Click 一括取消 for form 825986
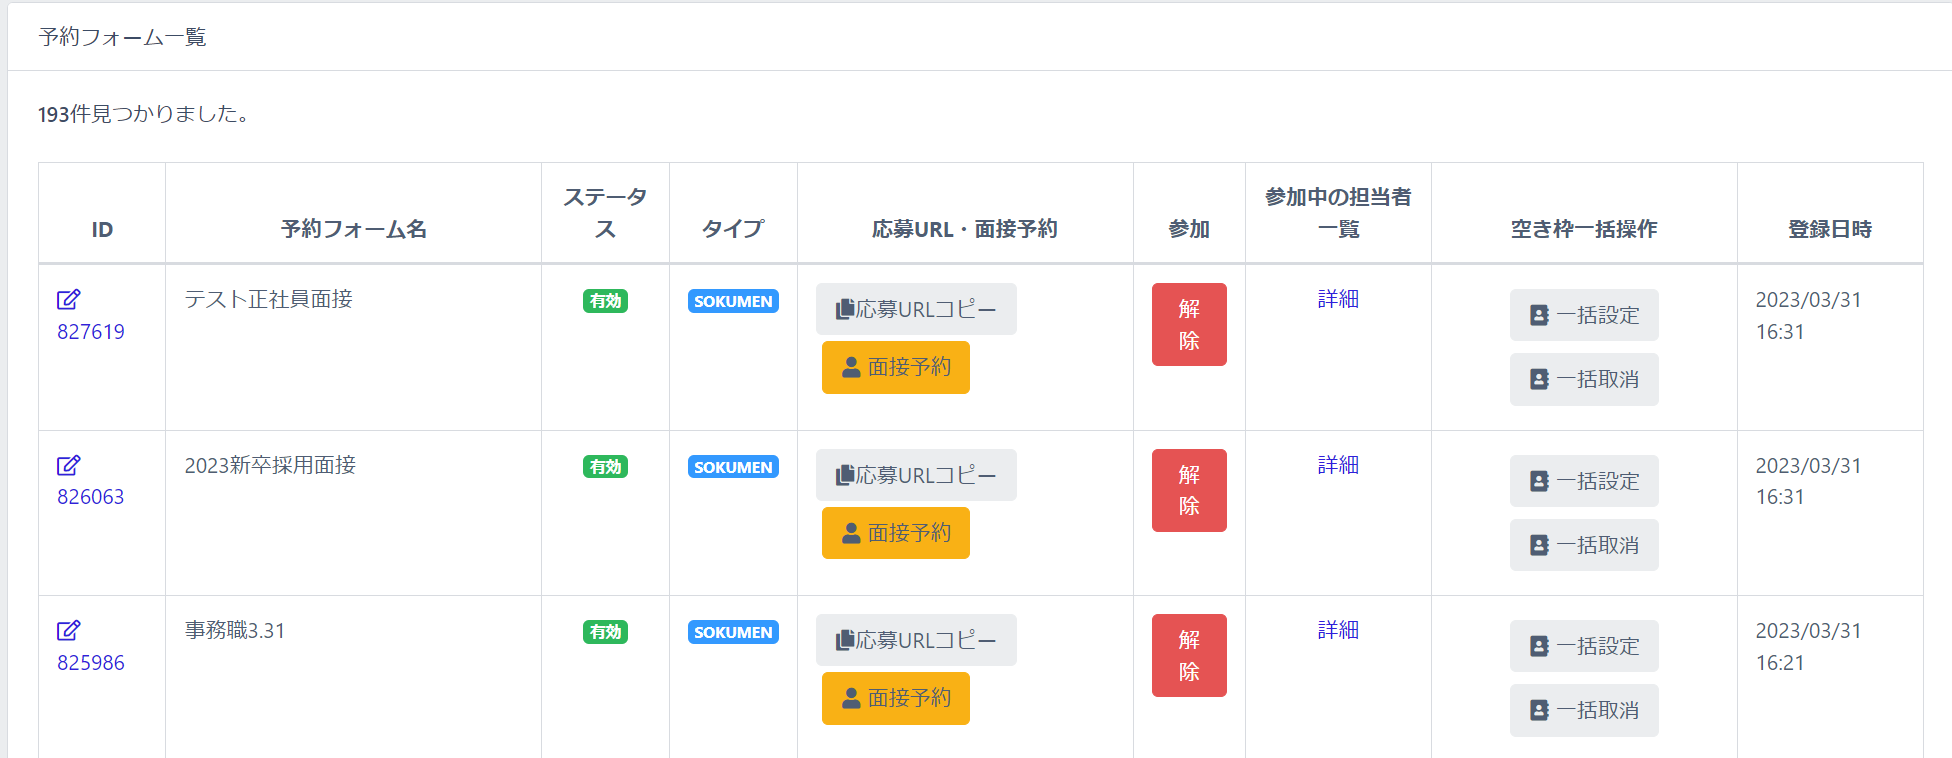Viewport: 1952px width, 758px height. click(1584, 710)
